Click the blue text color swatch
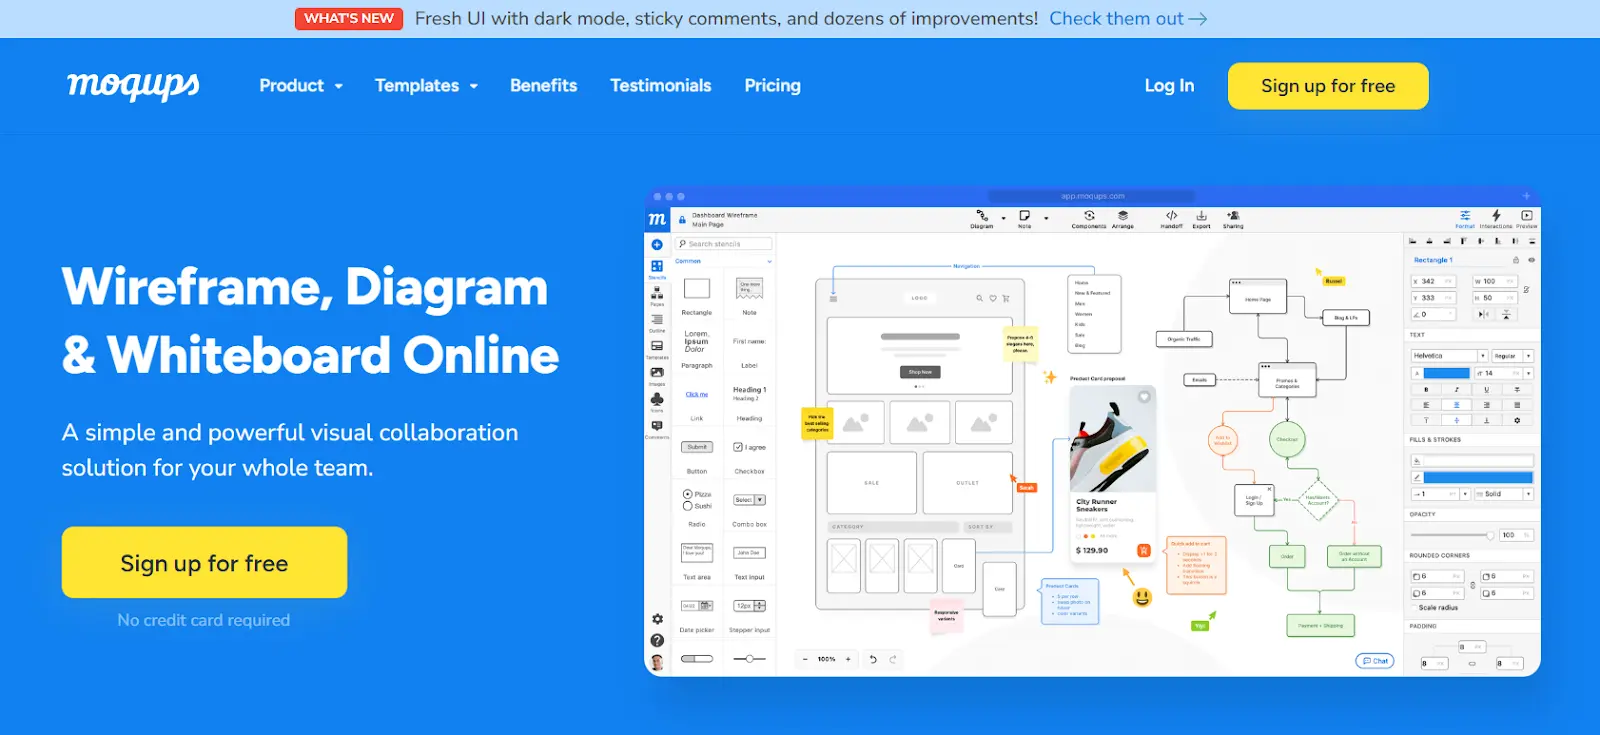Screen dimensions: 1600x735 1446,373
